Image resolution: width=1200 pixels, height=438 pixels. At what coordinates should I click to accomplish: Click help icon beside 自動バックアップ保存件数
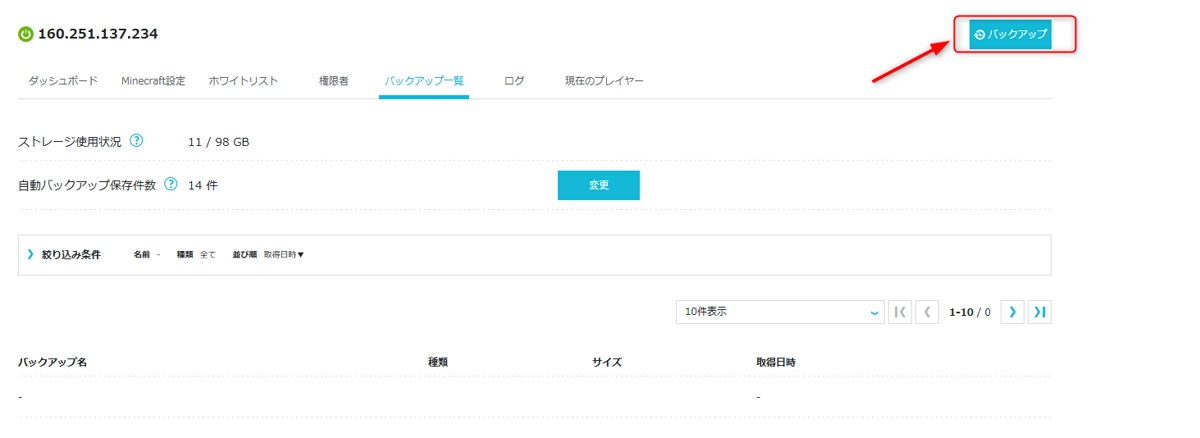pyautogui.click(x=171, y=185)
